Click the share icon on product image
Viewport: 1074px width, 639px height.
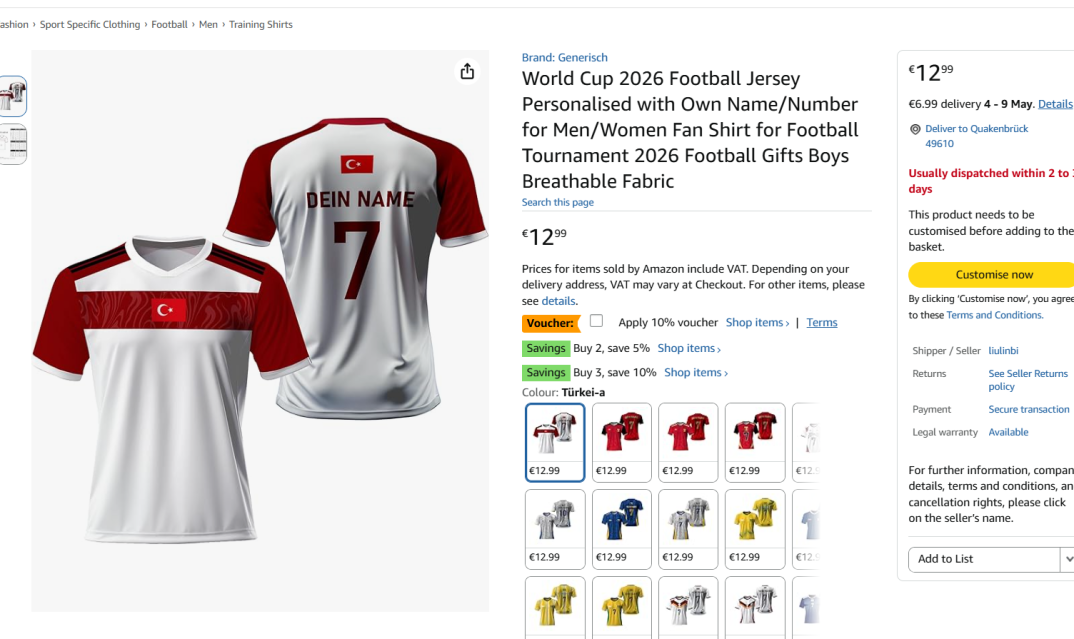[x=467, y=71]
